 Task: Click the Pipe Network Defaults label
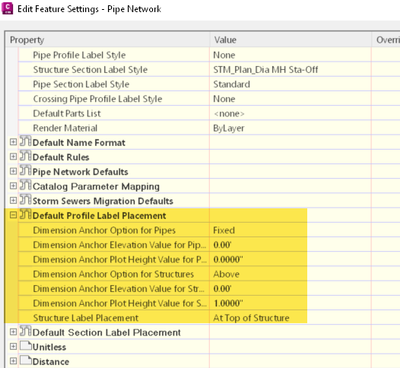point(80,172)
